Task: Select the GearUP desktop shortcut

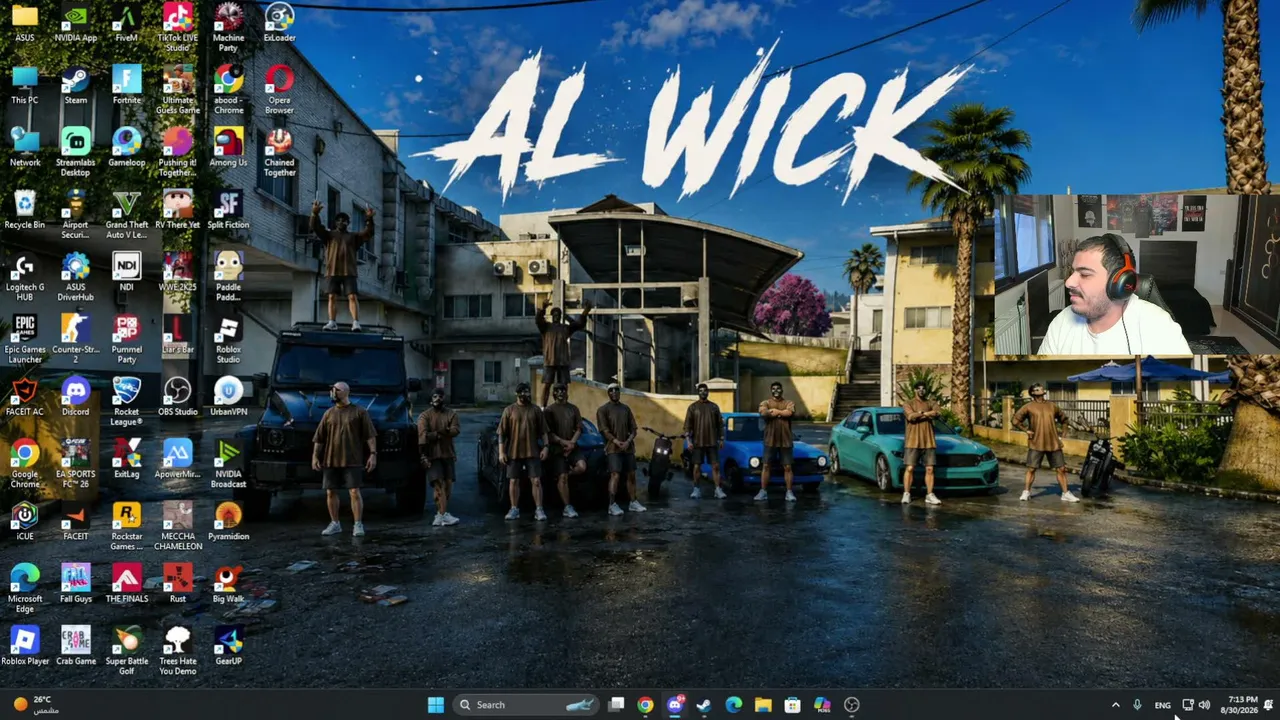Action: [229, 646]
